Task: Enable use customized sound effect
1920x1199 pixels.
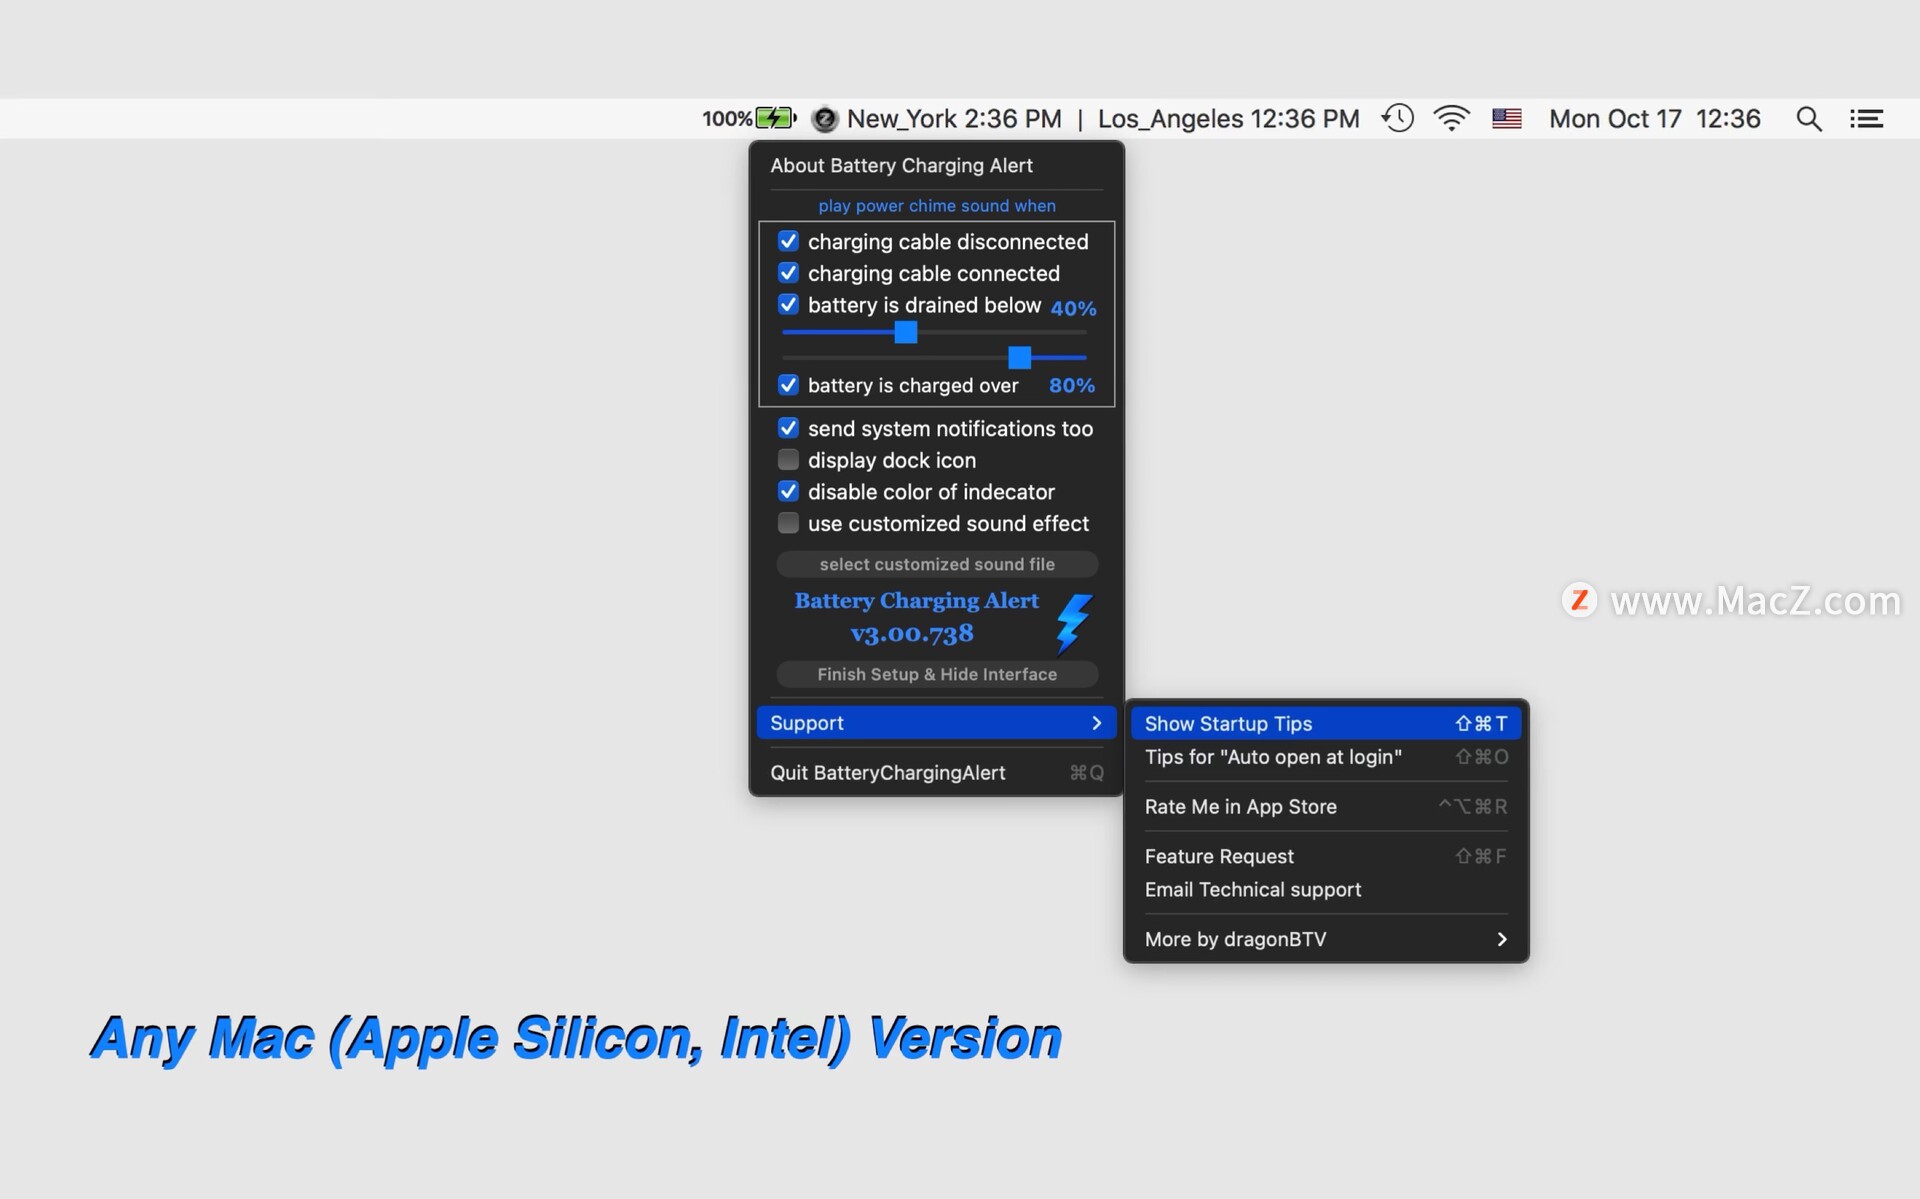Action: tap(788, 523)
